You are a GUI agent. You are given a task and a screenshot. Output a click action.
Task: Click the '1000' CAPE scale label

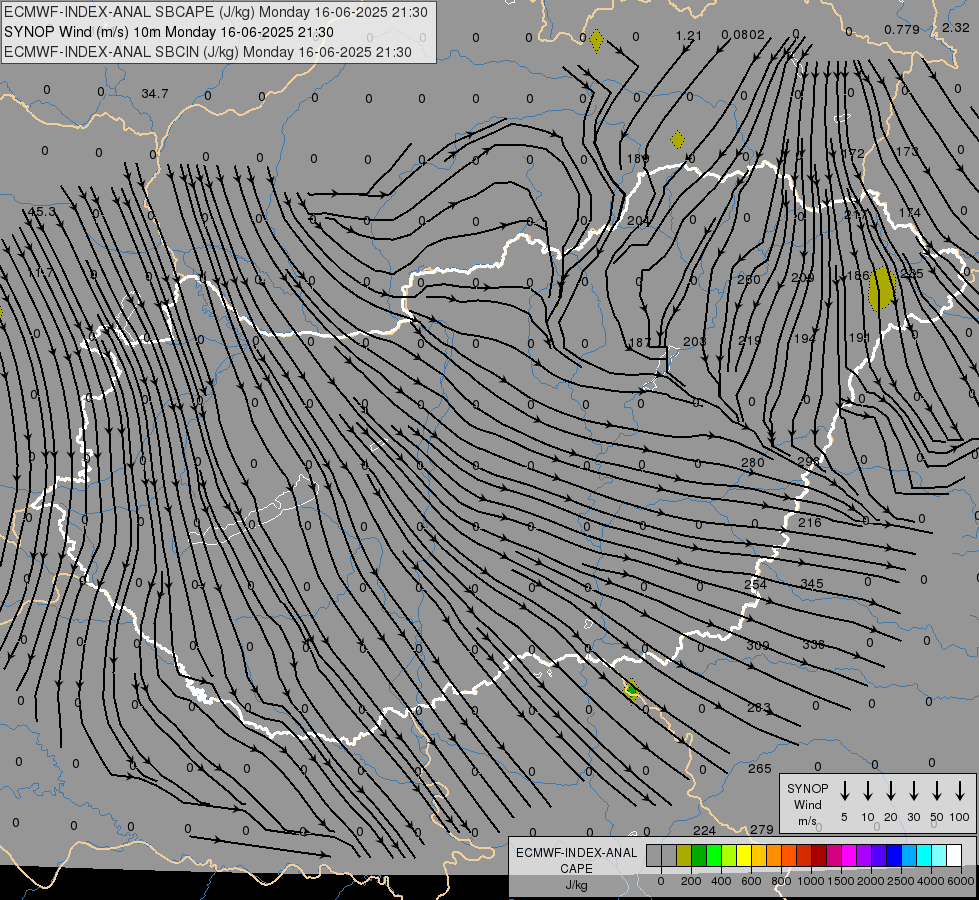click(810, 881)
